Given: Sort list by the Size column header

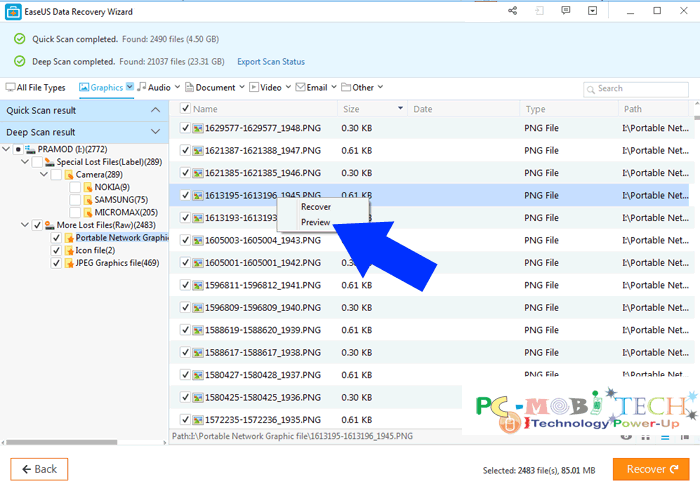Looking at the screenshot, I should (372, 109).
